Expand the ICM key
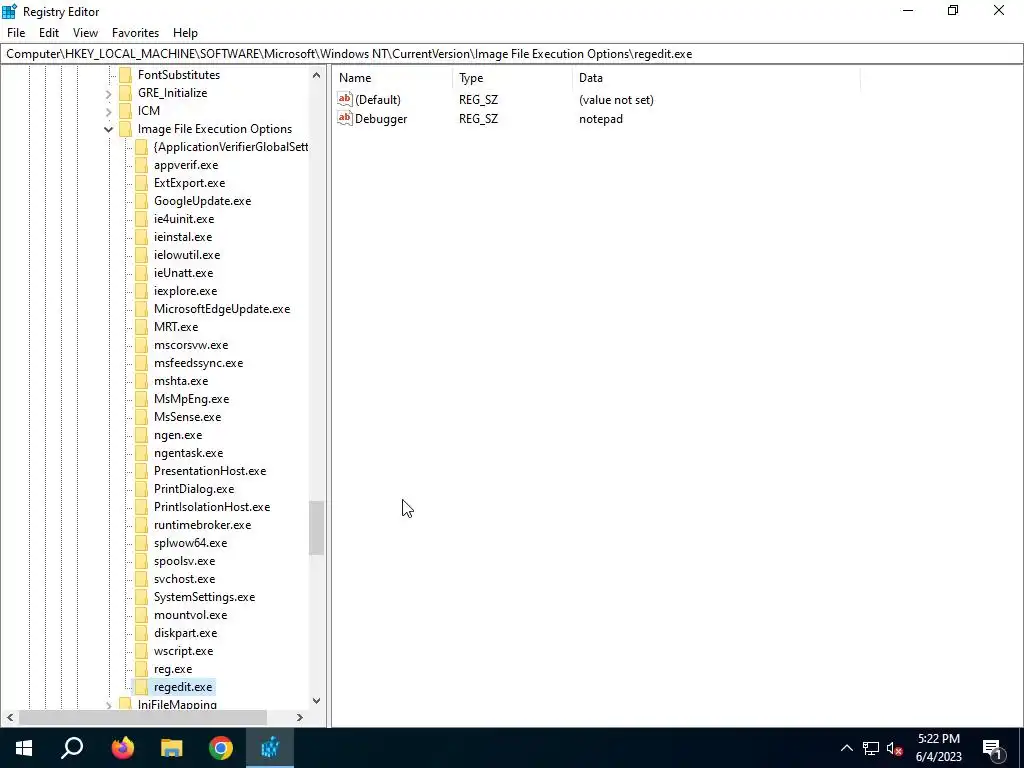1024x768 pixels. click(108, 112)
